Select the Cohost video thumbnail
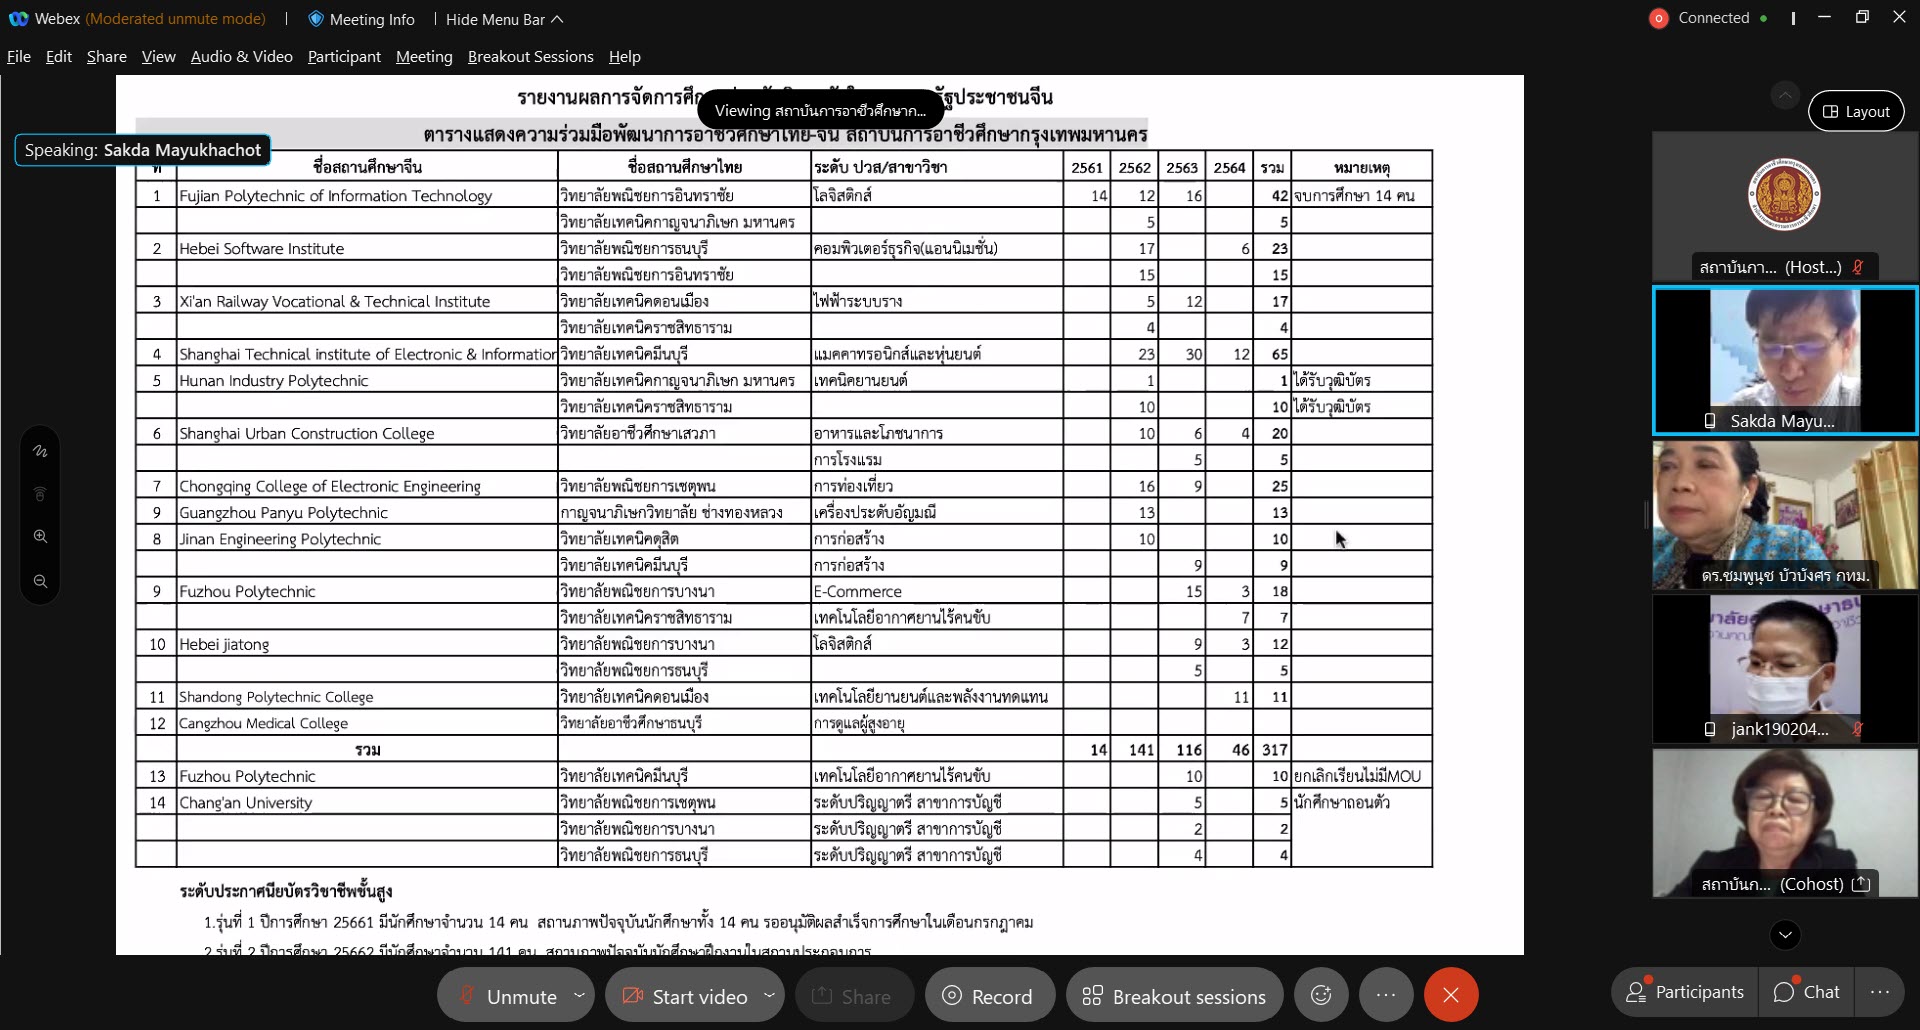 [1785, 823]
